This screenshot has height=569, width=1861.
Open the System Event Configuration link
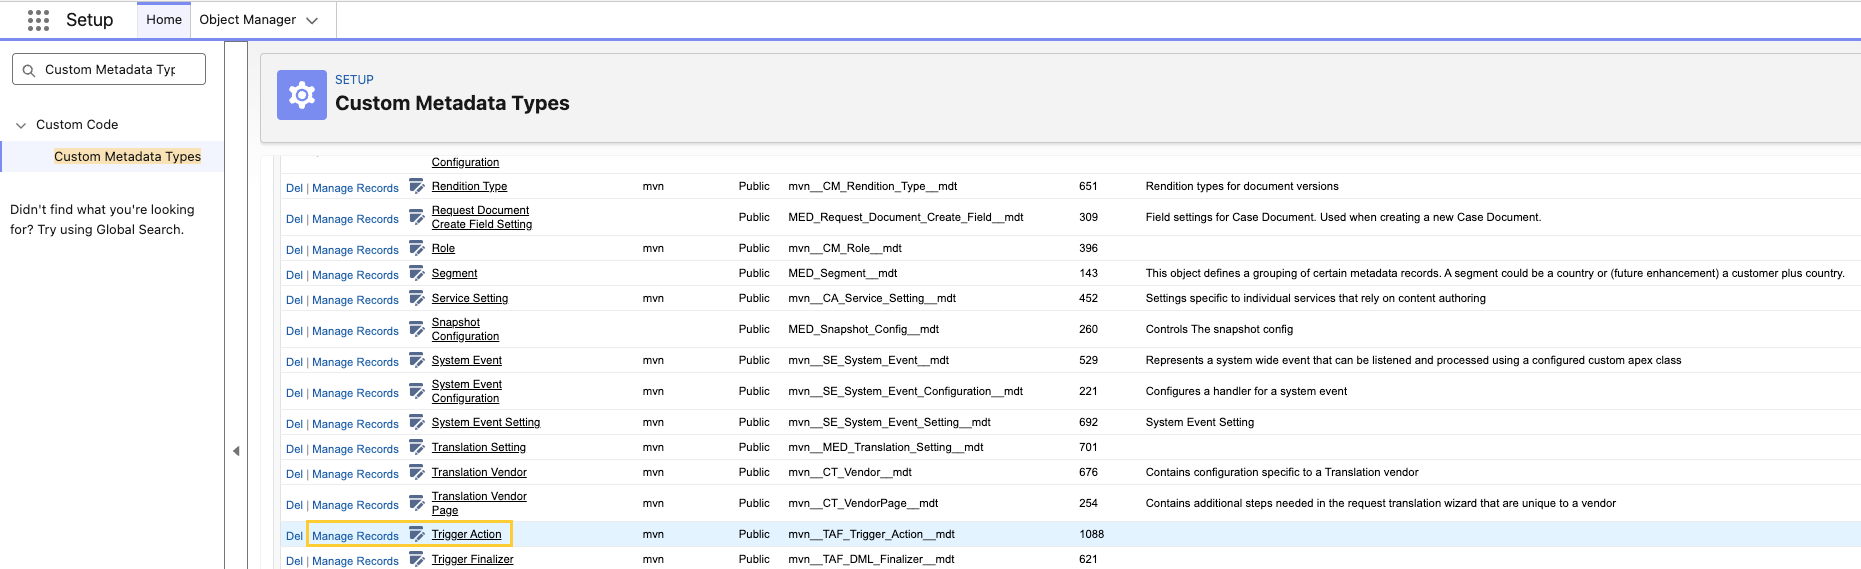[467, 392]
